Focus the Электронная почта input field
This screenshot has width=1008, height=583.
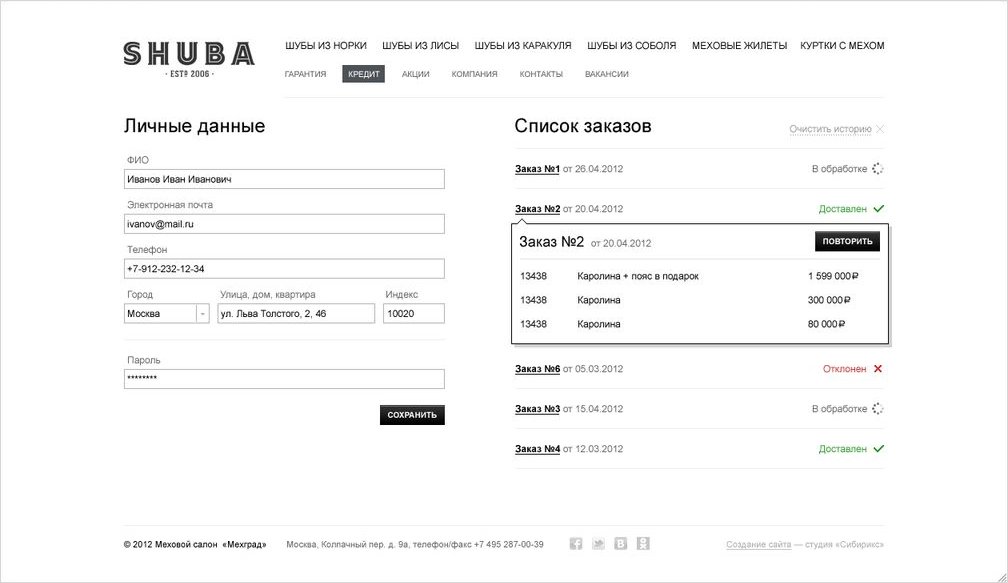click(284, 224)
